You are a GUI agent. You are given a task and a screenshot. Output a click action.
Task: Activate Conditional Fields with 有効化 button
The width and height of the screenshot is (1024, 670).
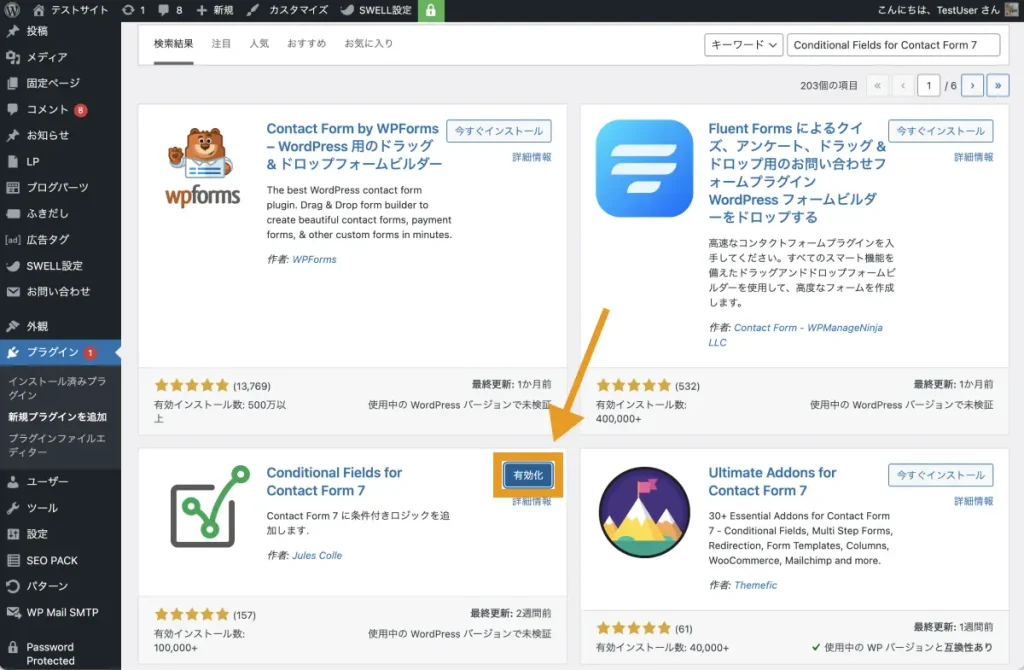(x=528, y=476)
